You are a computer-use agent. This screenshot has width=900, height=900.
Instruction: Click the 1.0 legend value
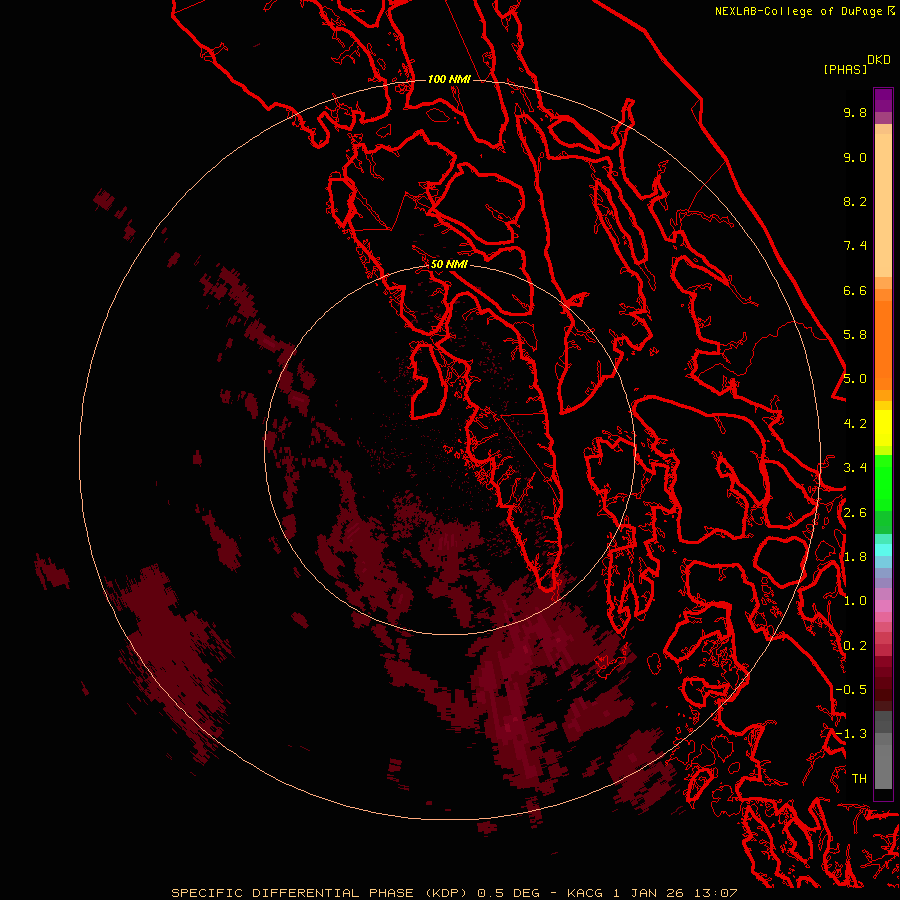855,601
